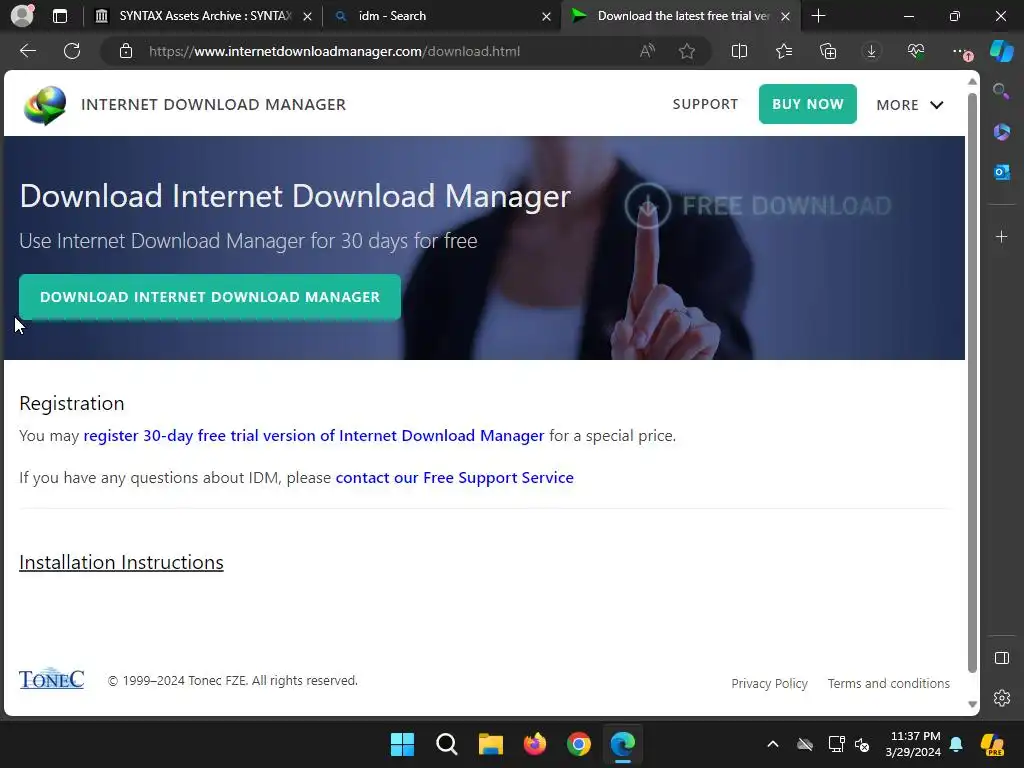Activate the Read aloud icon
This screenshot has width=1024, height=768.
647,51
